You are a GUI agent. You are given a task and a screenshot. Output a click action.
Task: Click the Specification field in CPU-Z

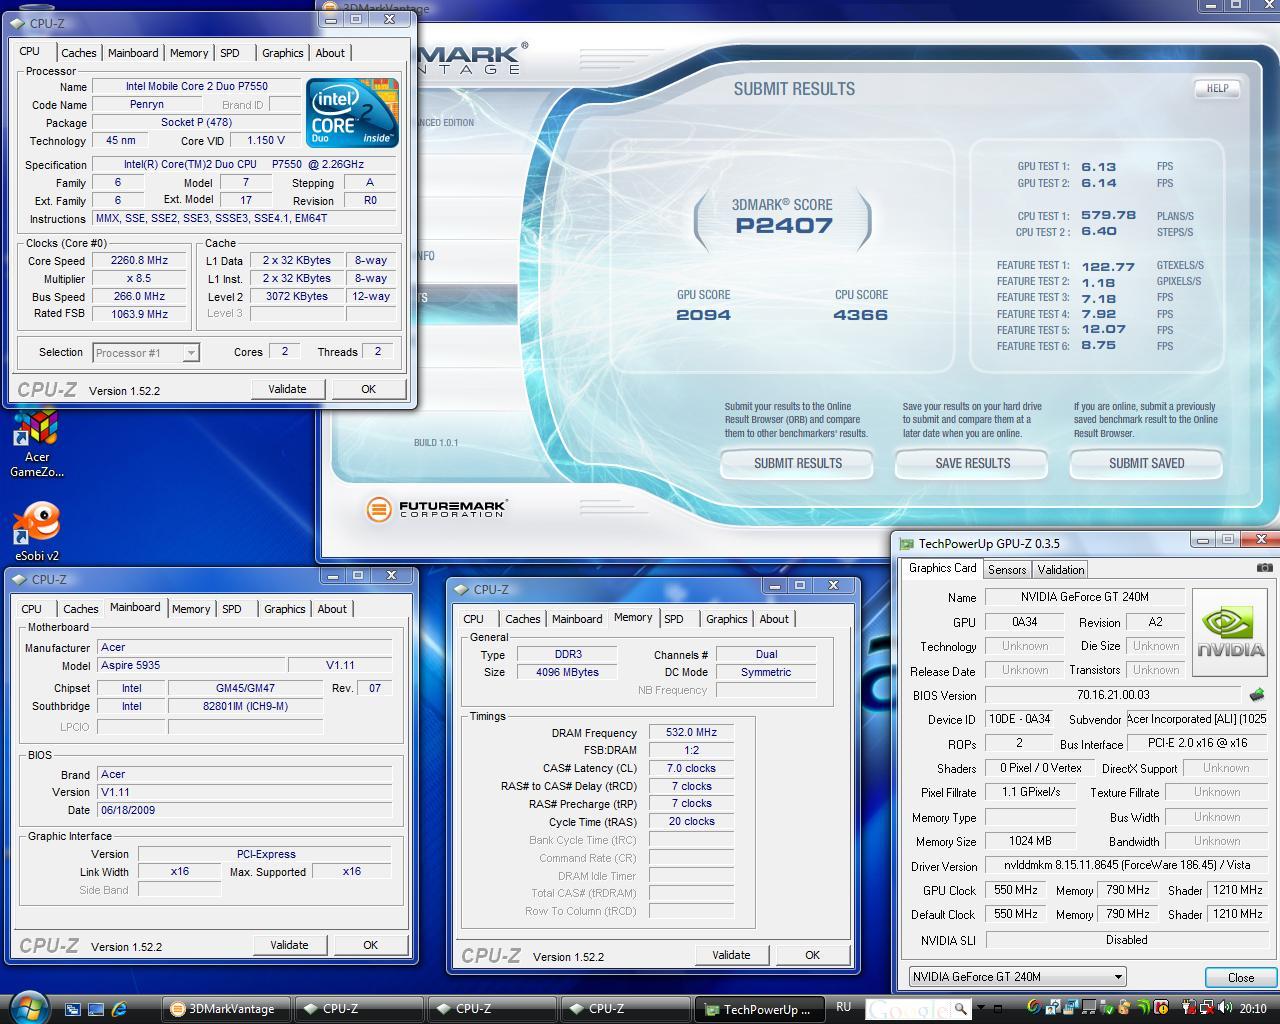(244, 164)
